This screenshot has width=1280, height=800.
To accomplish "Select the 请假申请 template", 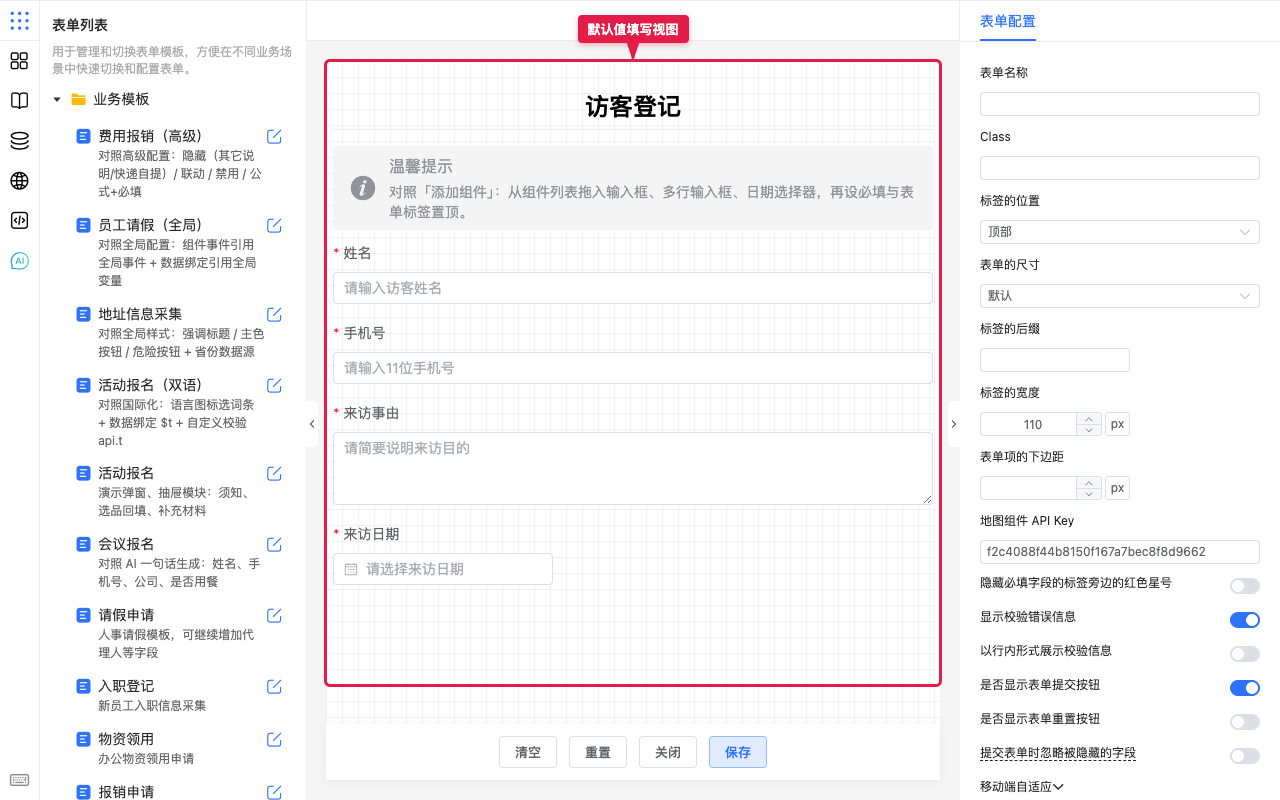I will point(126,615).
